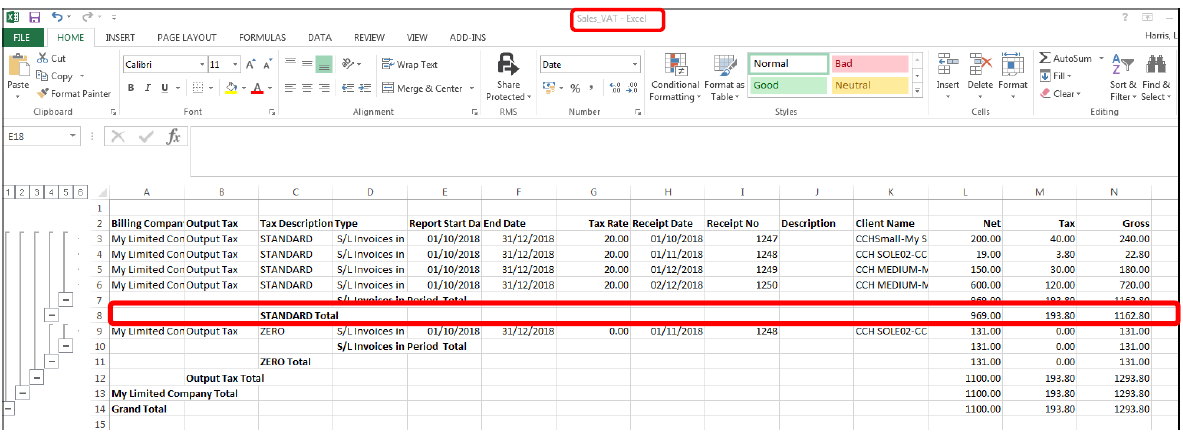The height and width of the screenshot is (432, 1183).
Task: Open the FORMULAS ribbon tab
Action: pos(263,38)
